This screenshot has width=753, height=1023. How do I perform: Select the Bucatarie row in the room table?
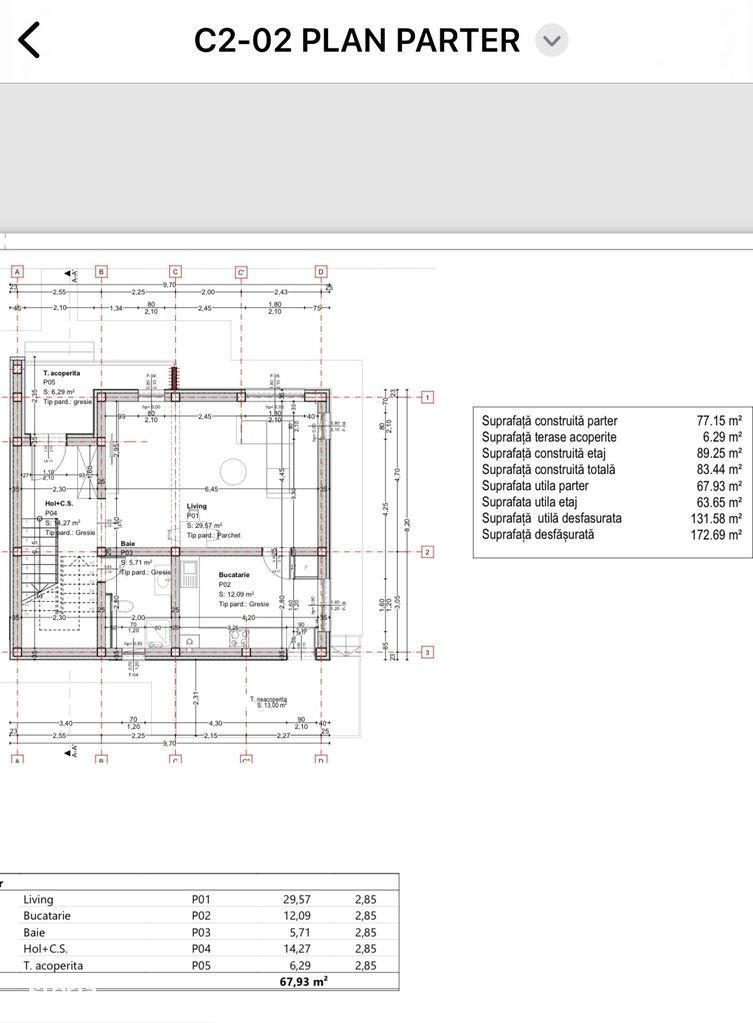pos(200,916)
